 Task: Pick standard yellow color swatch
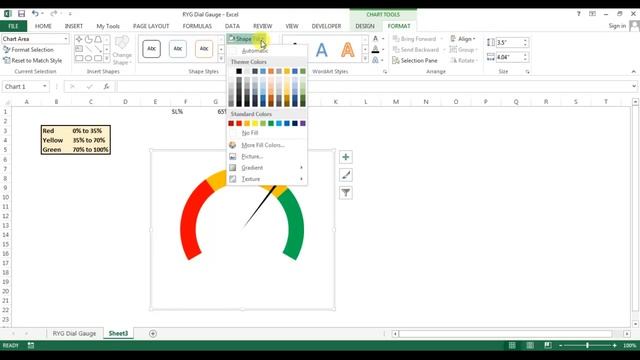pyautogui.click(x=255, y=123)
